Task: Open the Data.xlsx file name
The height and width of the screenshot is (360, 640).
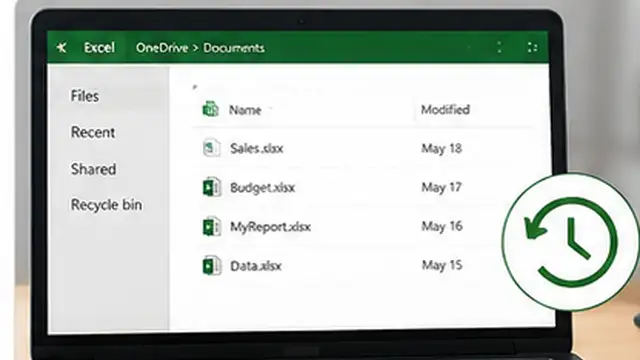Action: [256, 266]
